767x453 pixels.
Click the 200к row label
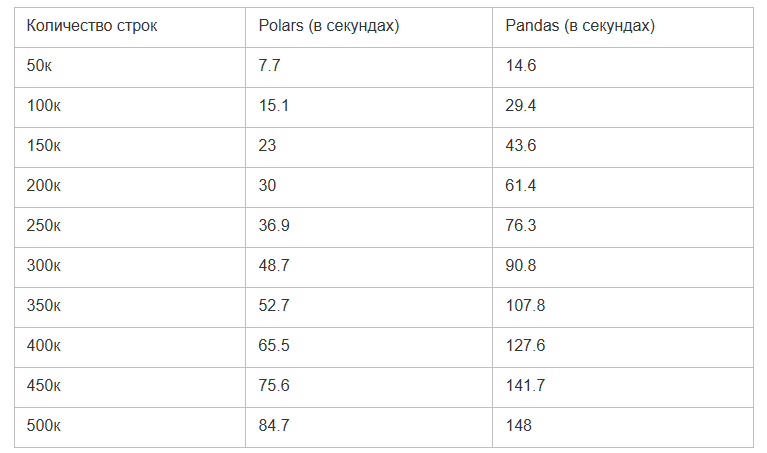click(x=46, y=186)
